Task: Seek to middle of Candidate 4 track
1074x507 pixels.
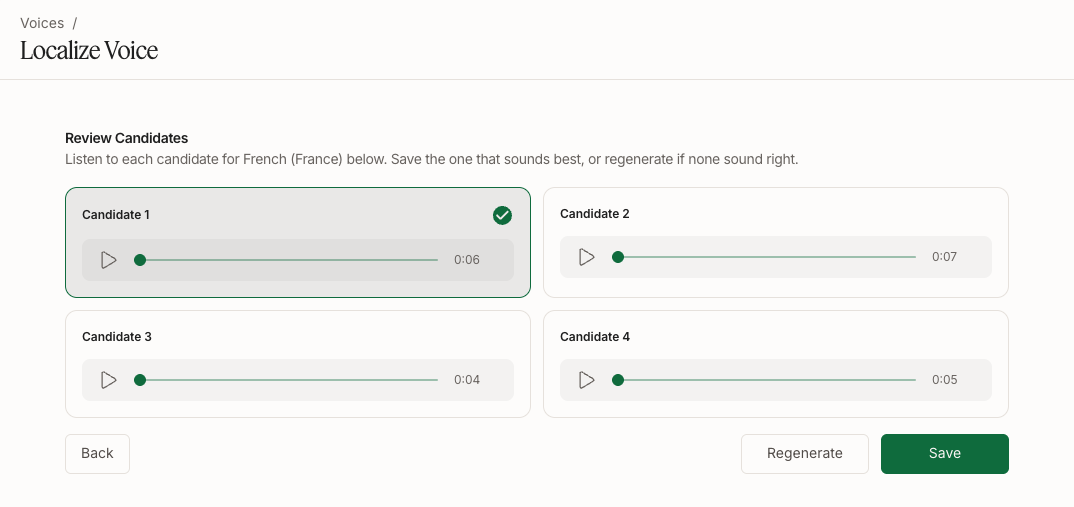Action: [766, 380]
